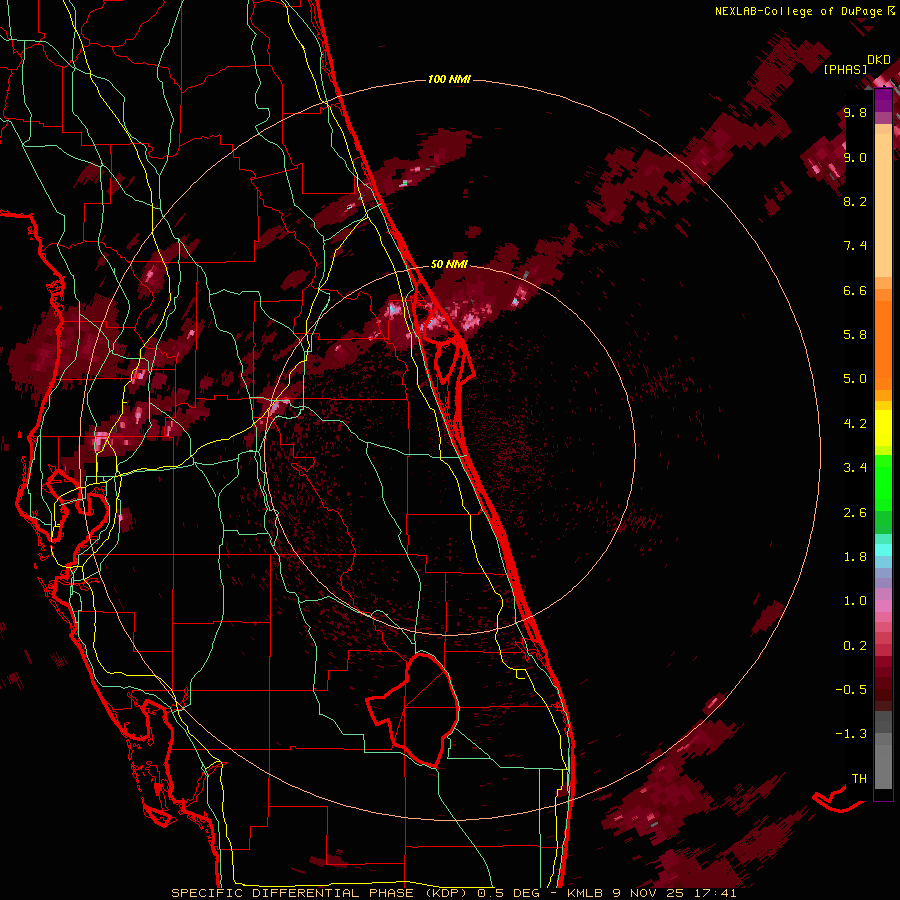Click the 7.4 value on the color scale

(x=855, y=246)
